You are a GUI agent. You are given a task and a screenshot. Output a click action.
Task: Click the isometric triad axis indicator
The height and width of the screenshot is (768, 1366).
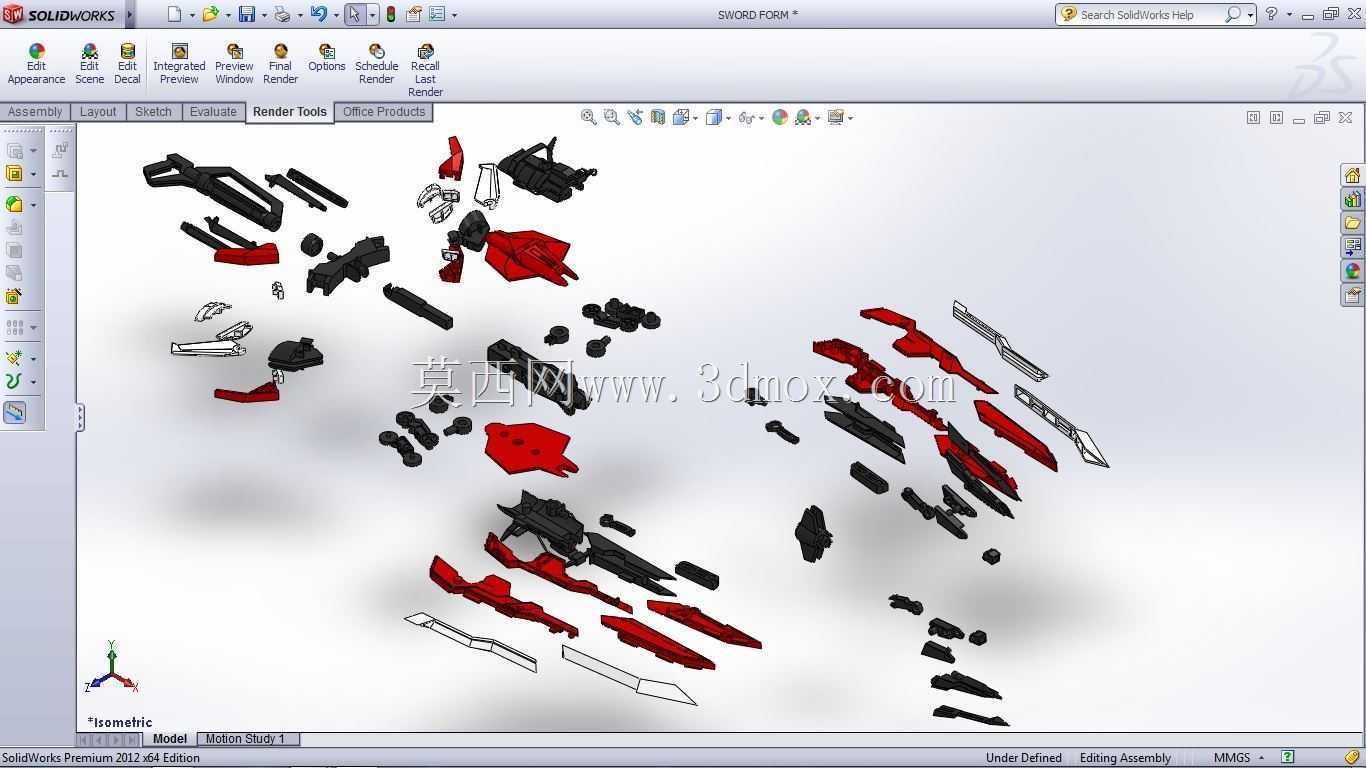point(111,668)
